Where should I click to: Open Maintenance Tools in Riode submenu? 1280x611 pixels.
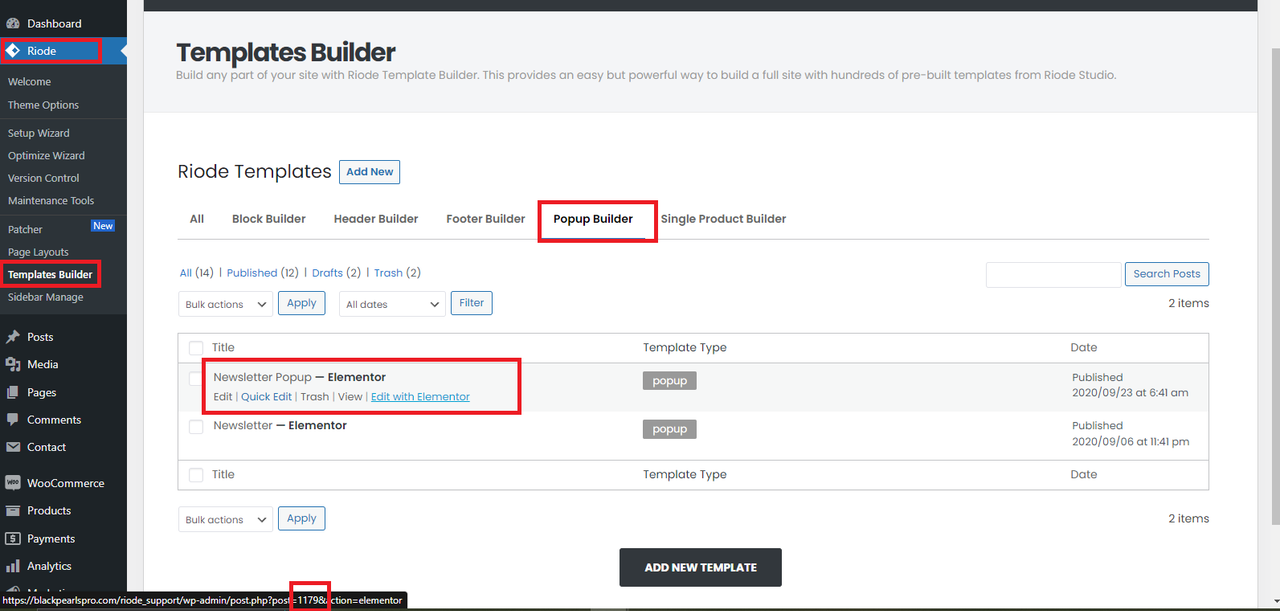51,201
